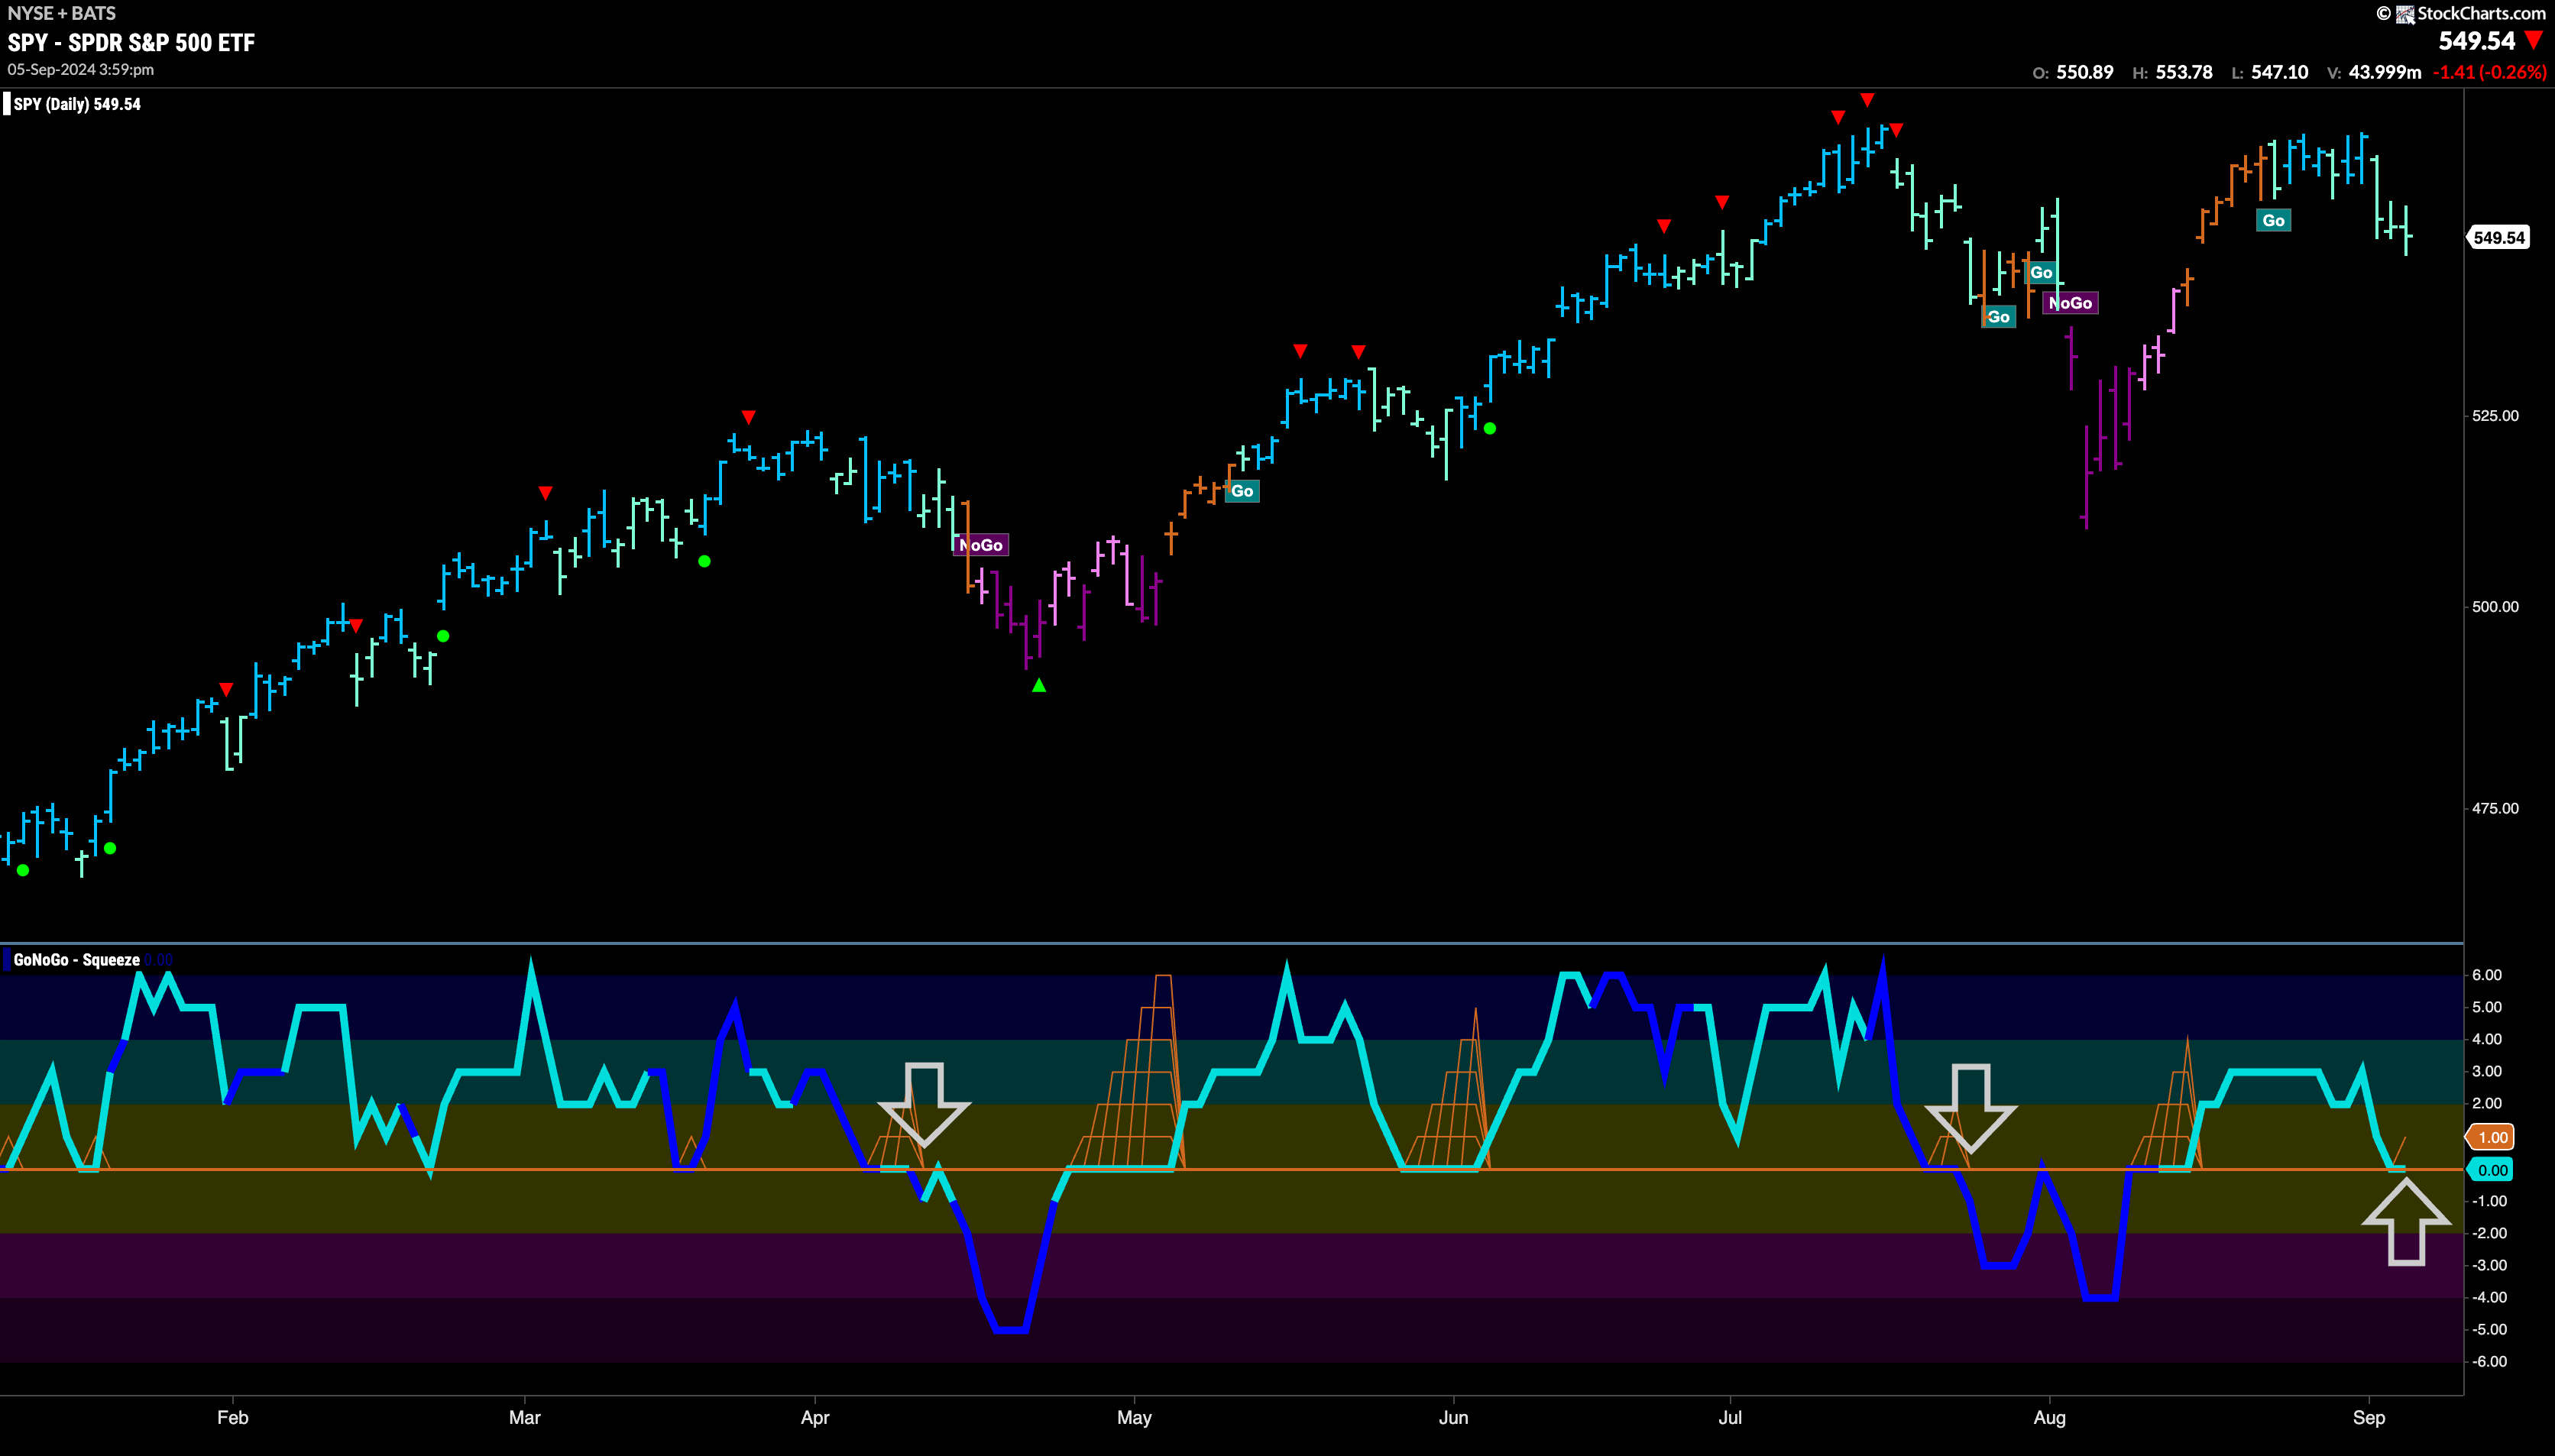Click the green circle marker in early June
Viewport: 2555px width, 1456px height.
point(1490,428)
